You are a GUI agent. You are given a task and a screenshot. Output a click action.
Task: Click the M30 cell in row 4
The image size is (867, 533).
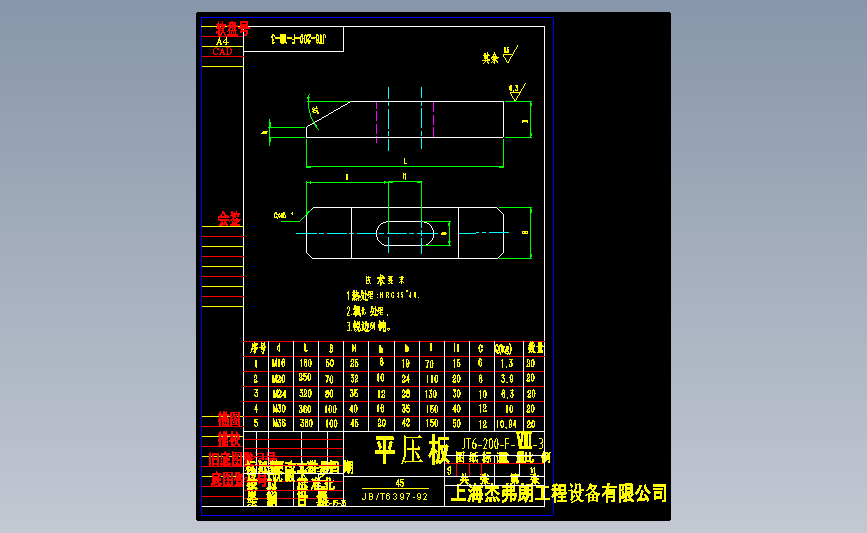pos(279,409)
